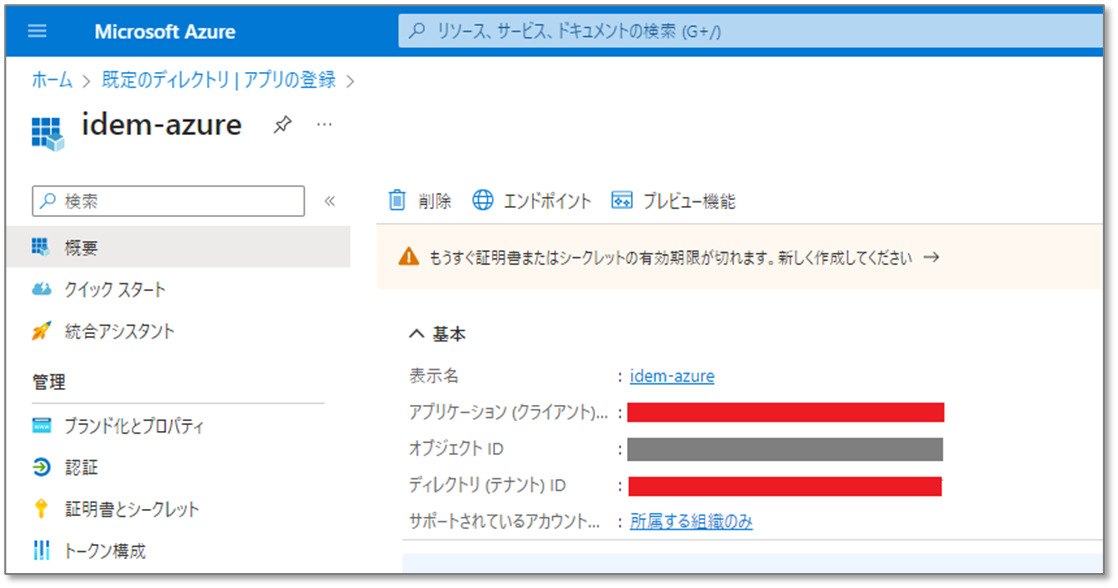Click the 管理 section heading
Viewport: 1118px width, 588px height.
(49, 383)
